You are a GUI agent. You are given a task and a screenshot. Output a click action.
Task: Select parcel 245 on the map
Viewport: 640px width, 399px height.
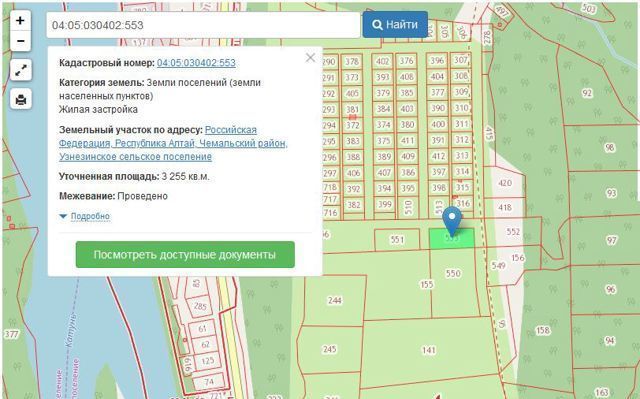tap(329, 349)
